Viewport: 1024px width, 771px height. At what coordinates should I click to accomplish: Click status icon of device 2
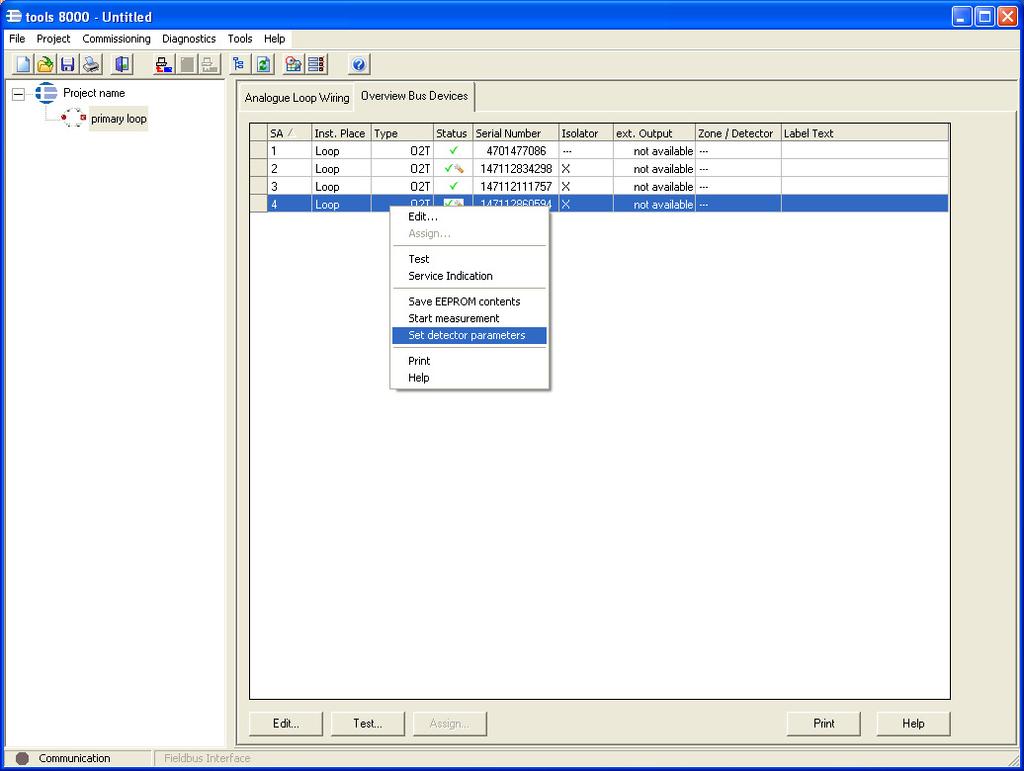[453, 168]
